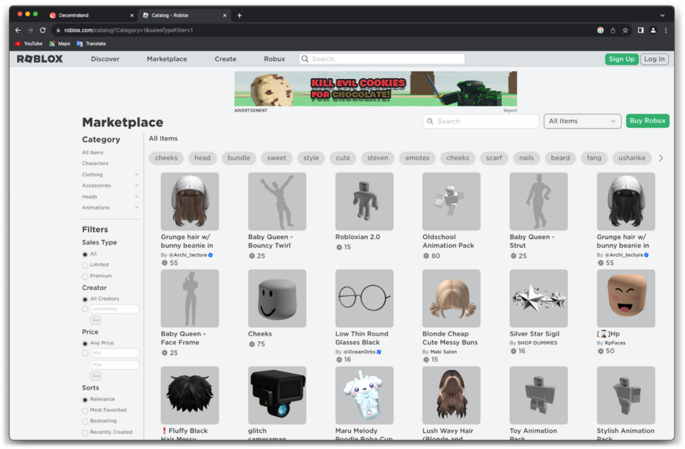Click site lock icon in address bar
Screen dimensions: 685x449
58,30
